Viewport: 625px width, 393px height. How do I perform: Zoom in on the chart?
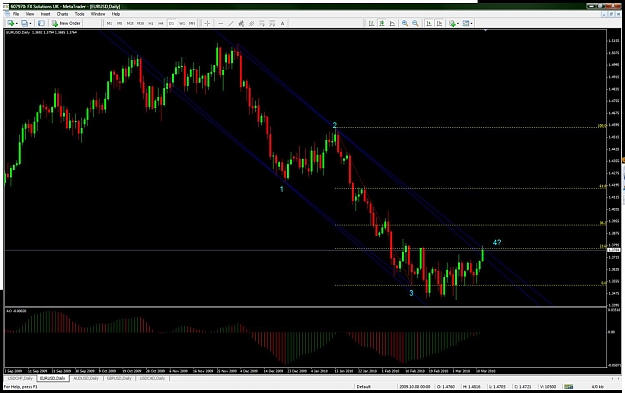point(405,24)
